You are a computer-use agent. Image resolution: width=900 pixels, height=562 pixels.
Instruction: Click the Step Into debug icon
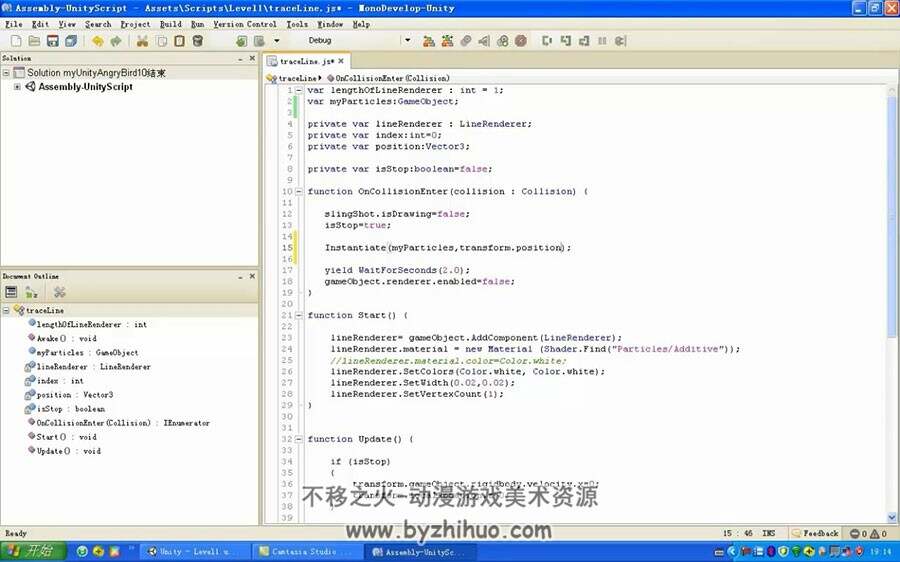pyautogui.click(x=566, y=41)
